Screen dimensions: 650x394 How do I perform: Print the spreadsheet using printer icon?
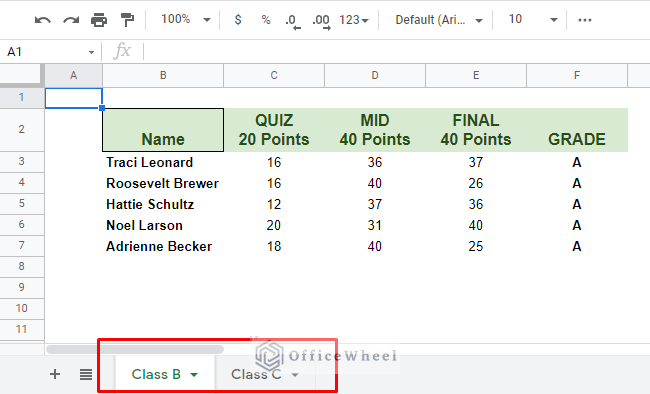coord(99,19)
